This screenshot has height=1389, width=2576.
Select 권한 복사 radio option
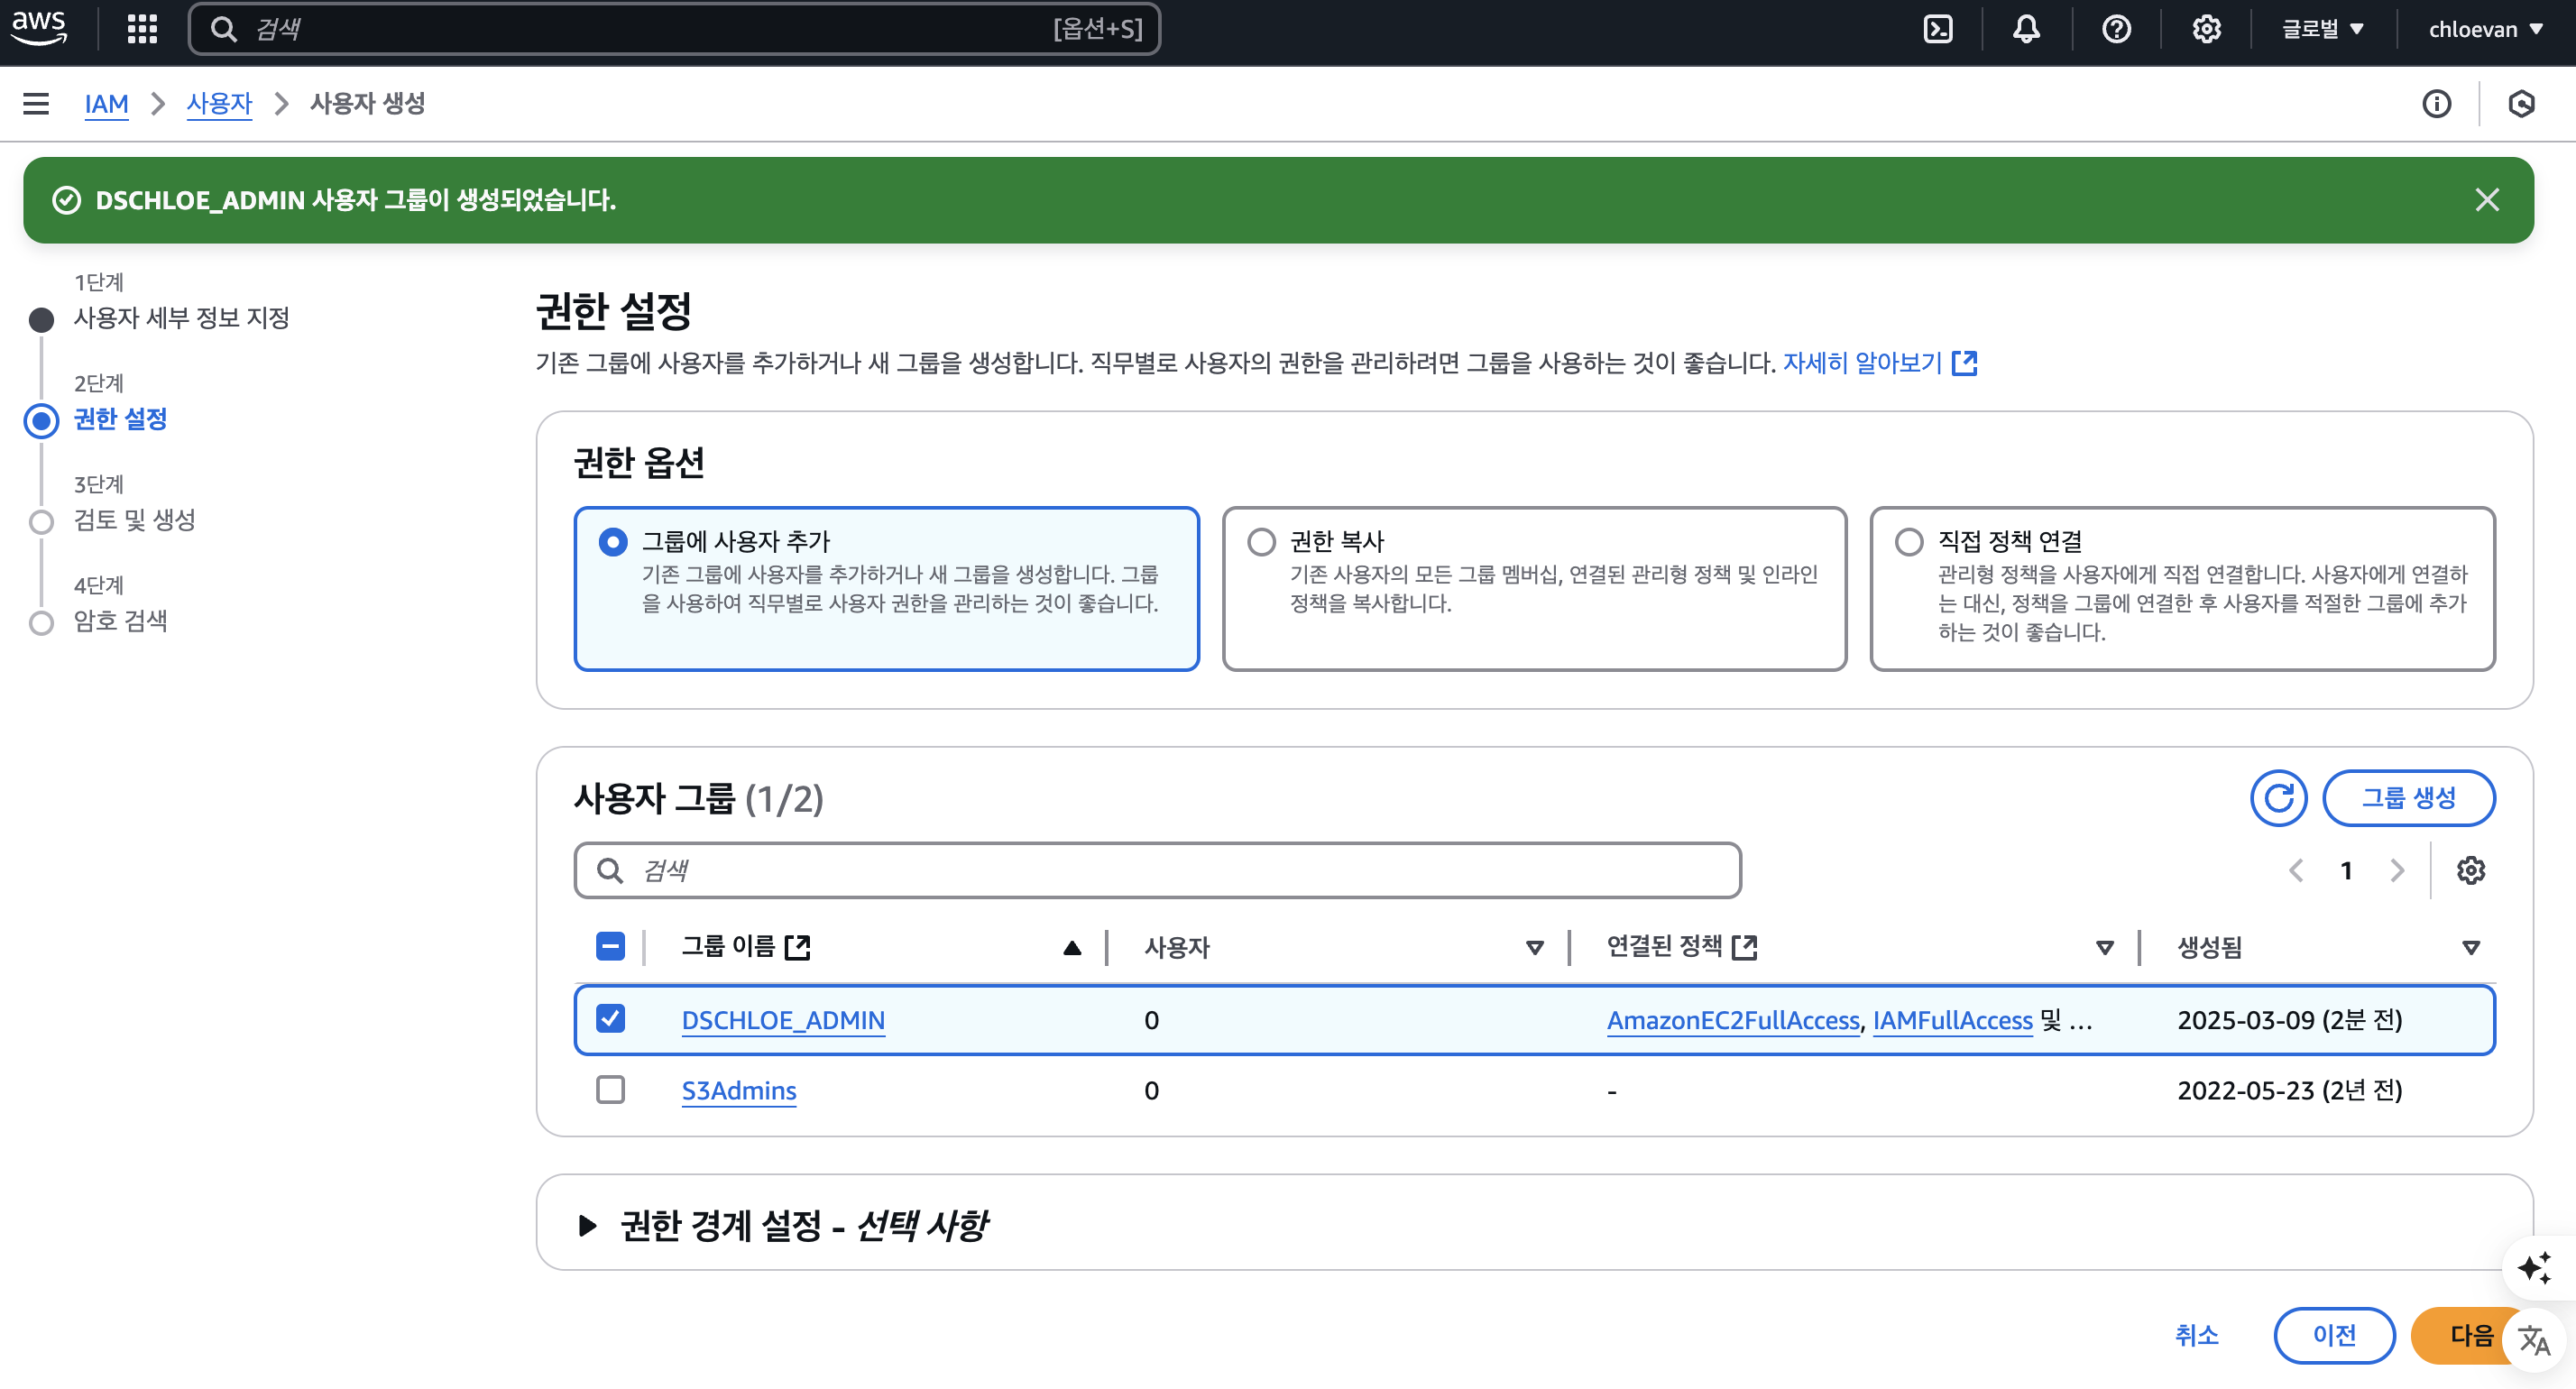pos(1261,542)
